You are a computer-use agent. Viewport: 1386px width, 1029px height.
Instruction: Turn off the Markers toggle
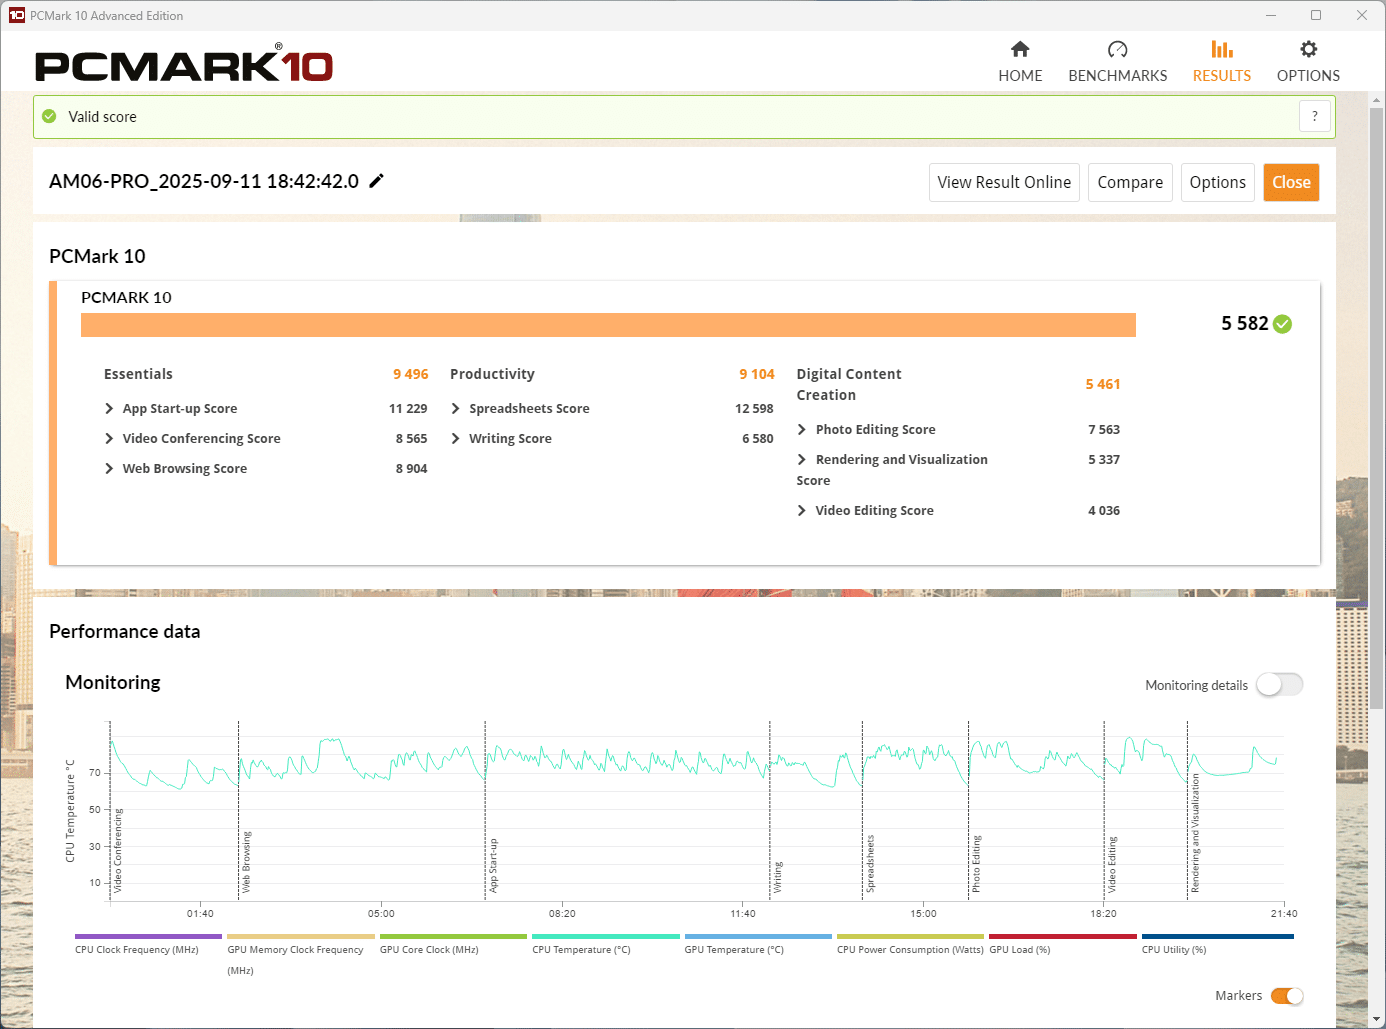(x=1286, y=996)
